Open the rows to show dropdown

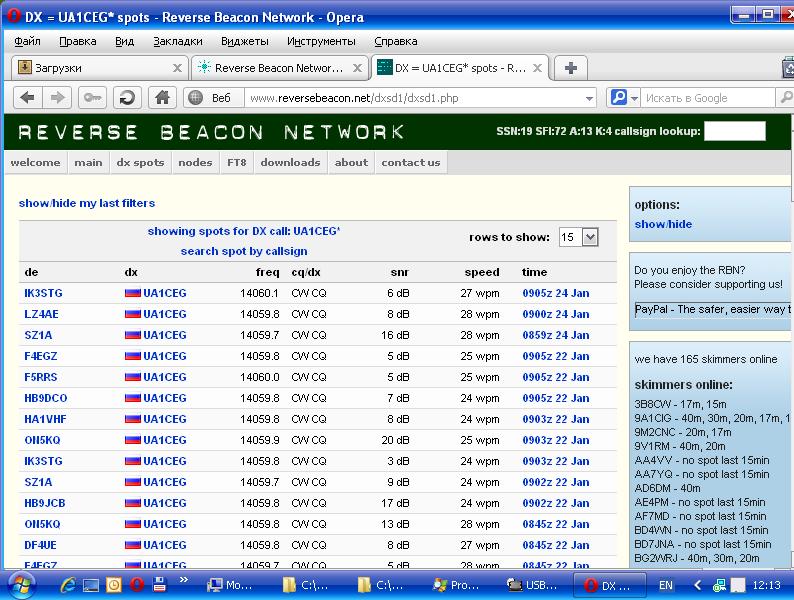(x=590, y=237)
